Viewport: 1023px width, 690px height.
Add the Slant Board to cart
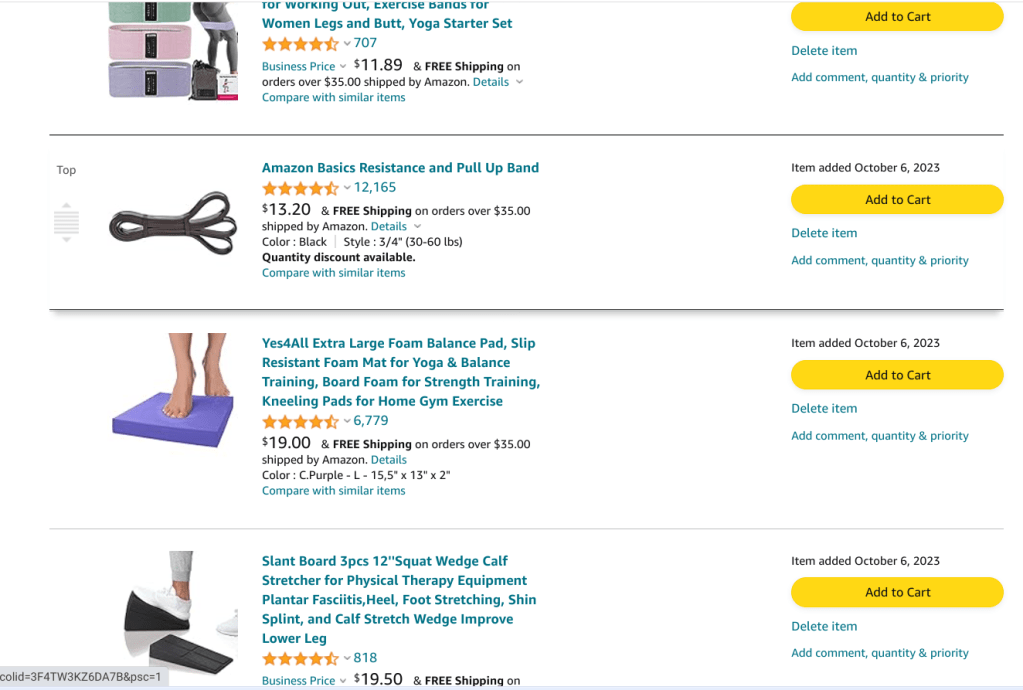pos(896,592)
